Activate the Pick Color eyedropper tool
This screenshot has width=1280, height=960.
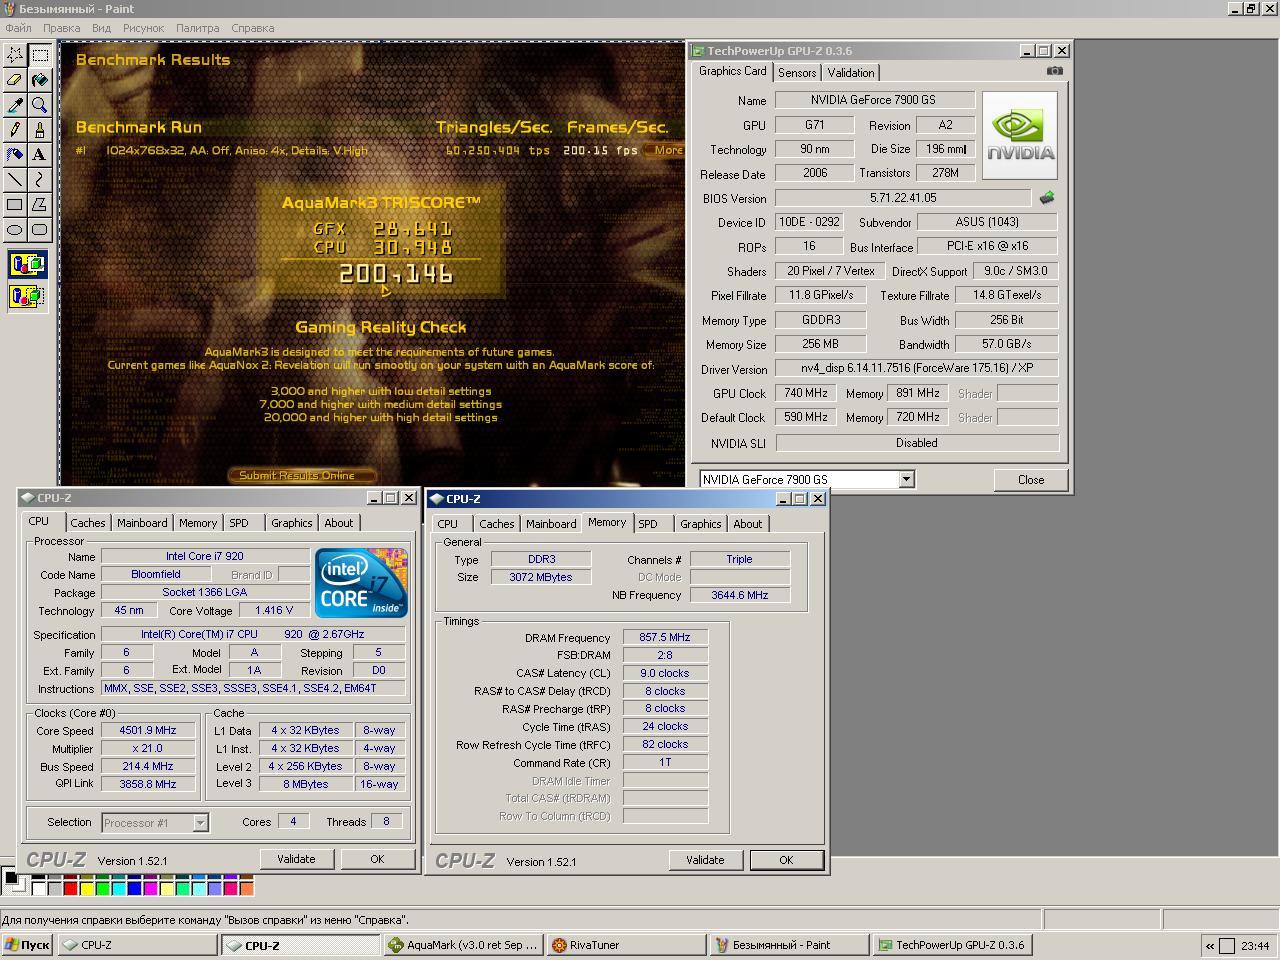15,105
